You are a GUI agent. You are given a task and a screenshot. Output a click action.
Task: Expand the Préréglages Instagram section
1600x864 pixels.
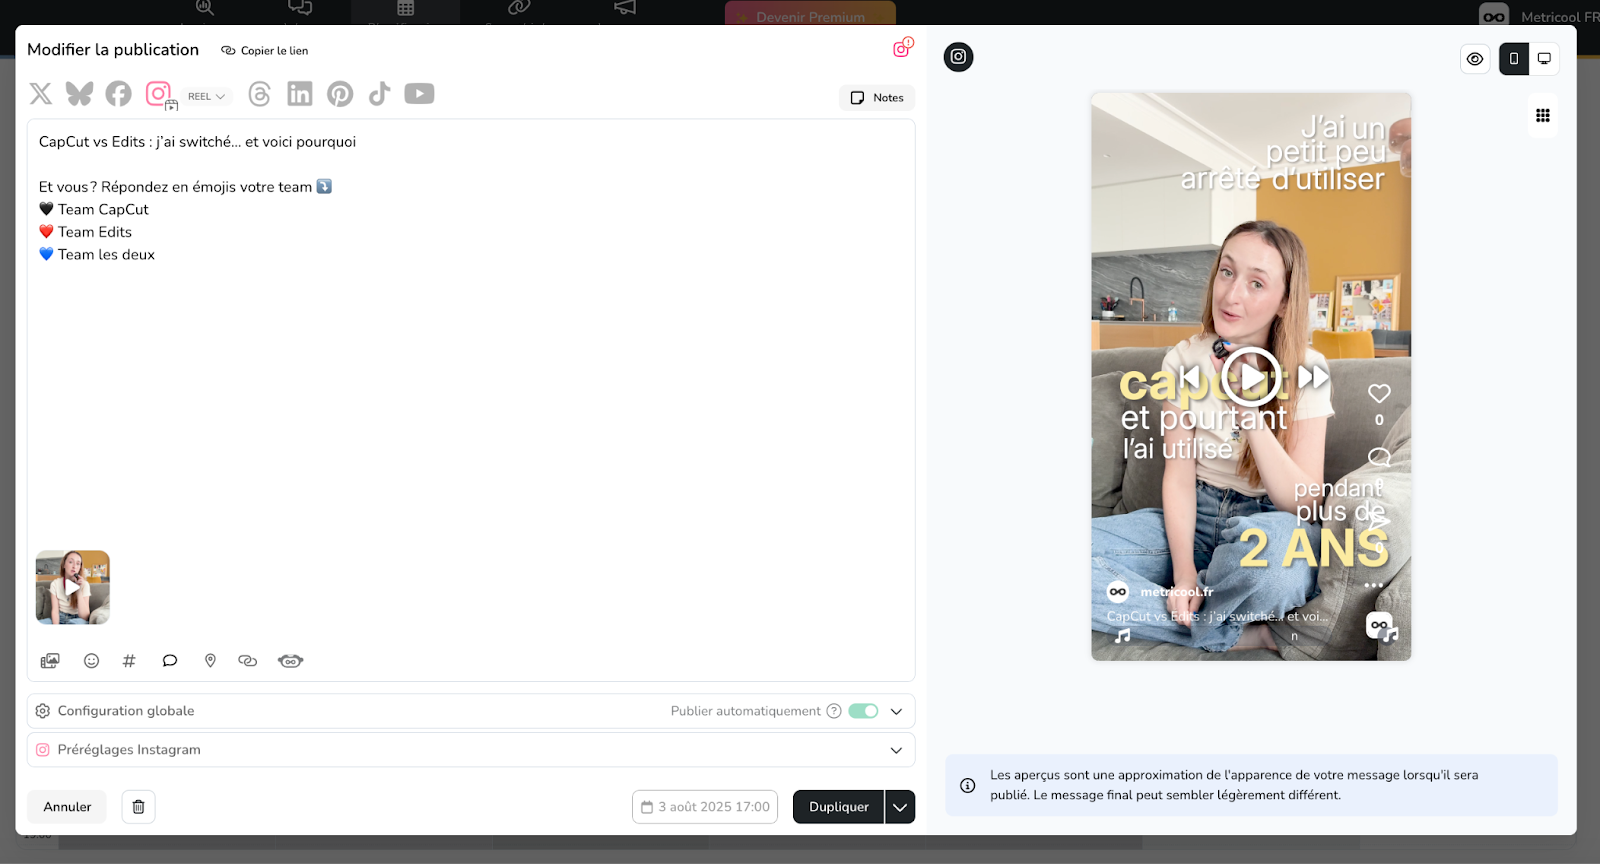pos(897,750)
